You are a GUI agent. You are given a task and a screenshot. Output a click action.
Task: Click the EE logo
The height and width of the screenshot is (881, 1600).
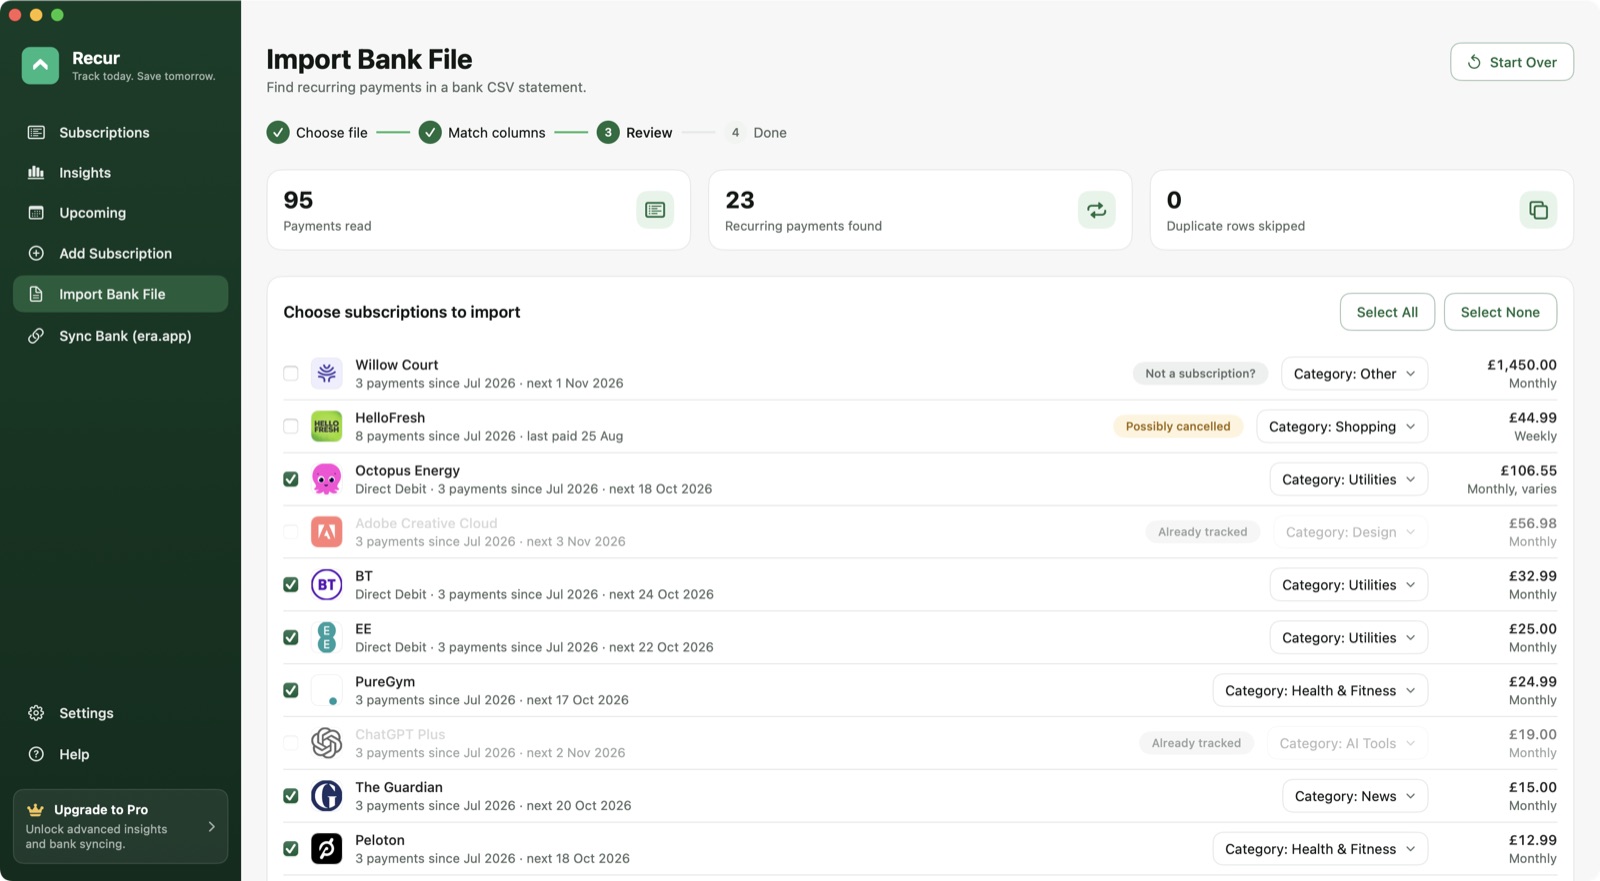click(327, 637)
